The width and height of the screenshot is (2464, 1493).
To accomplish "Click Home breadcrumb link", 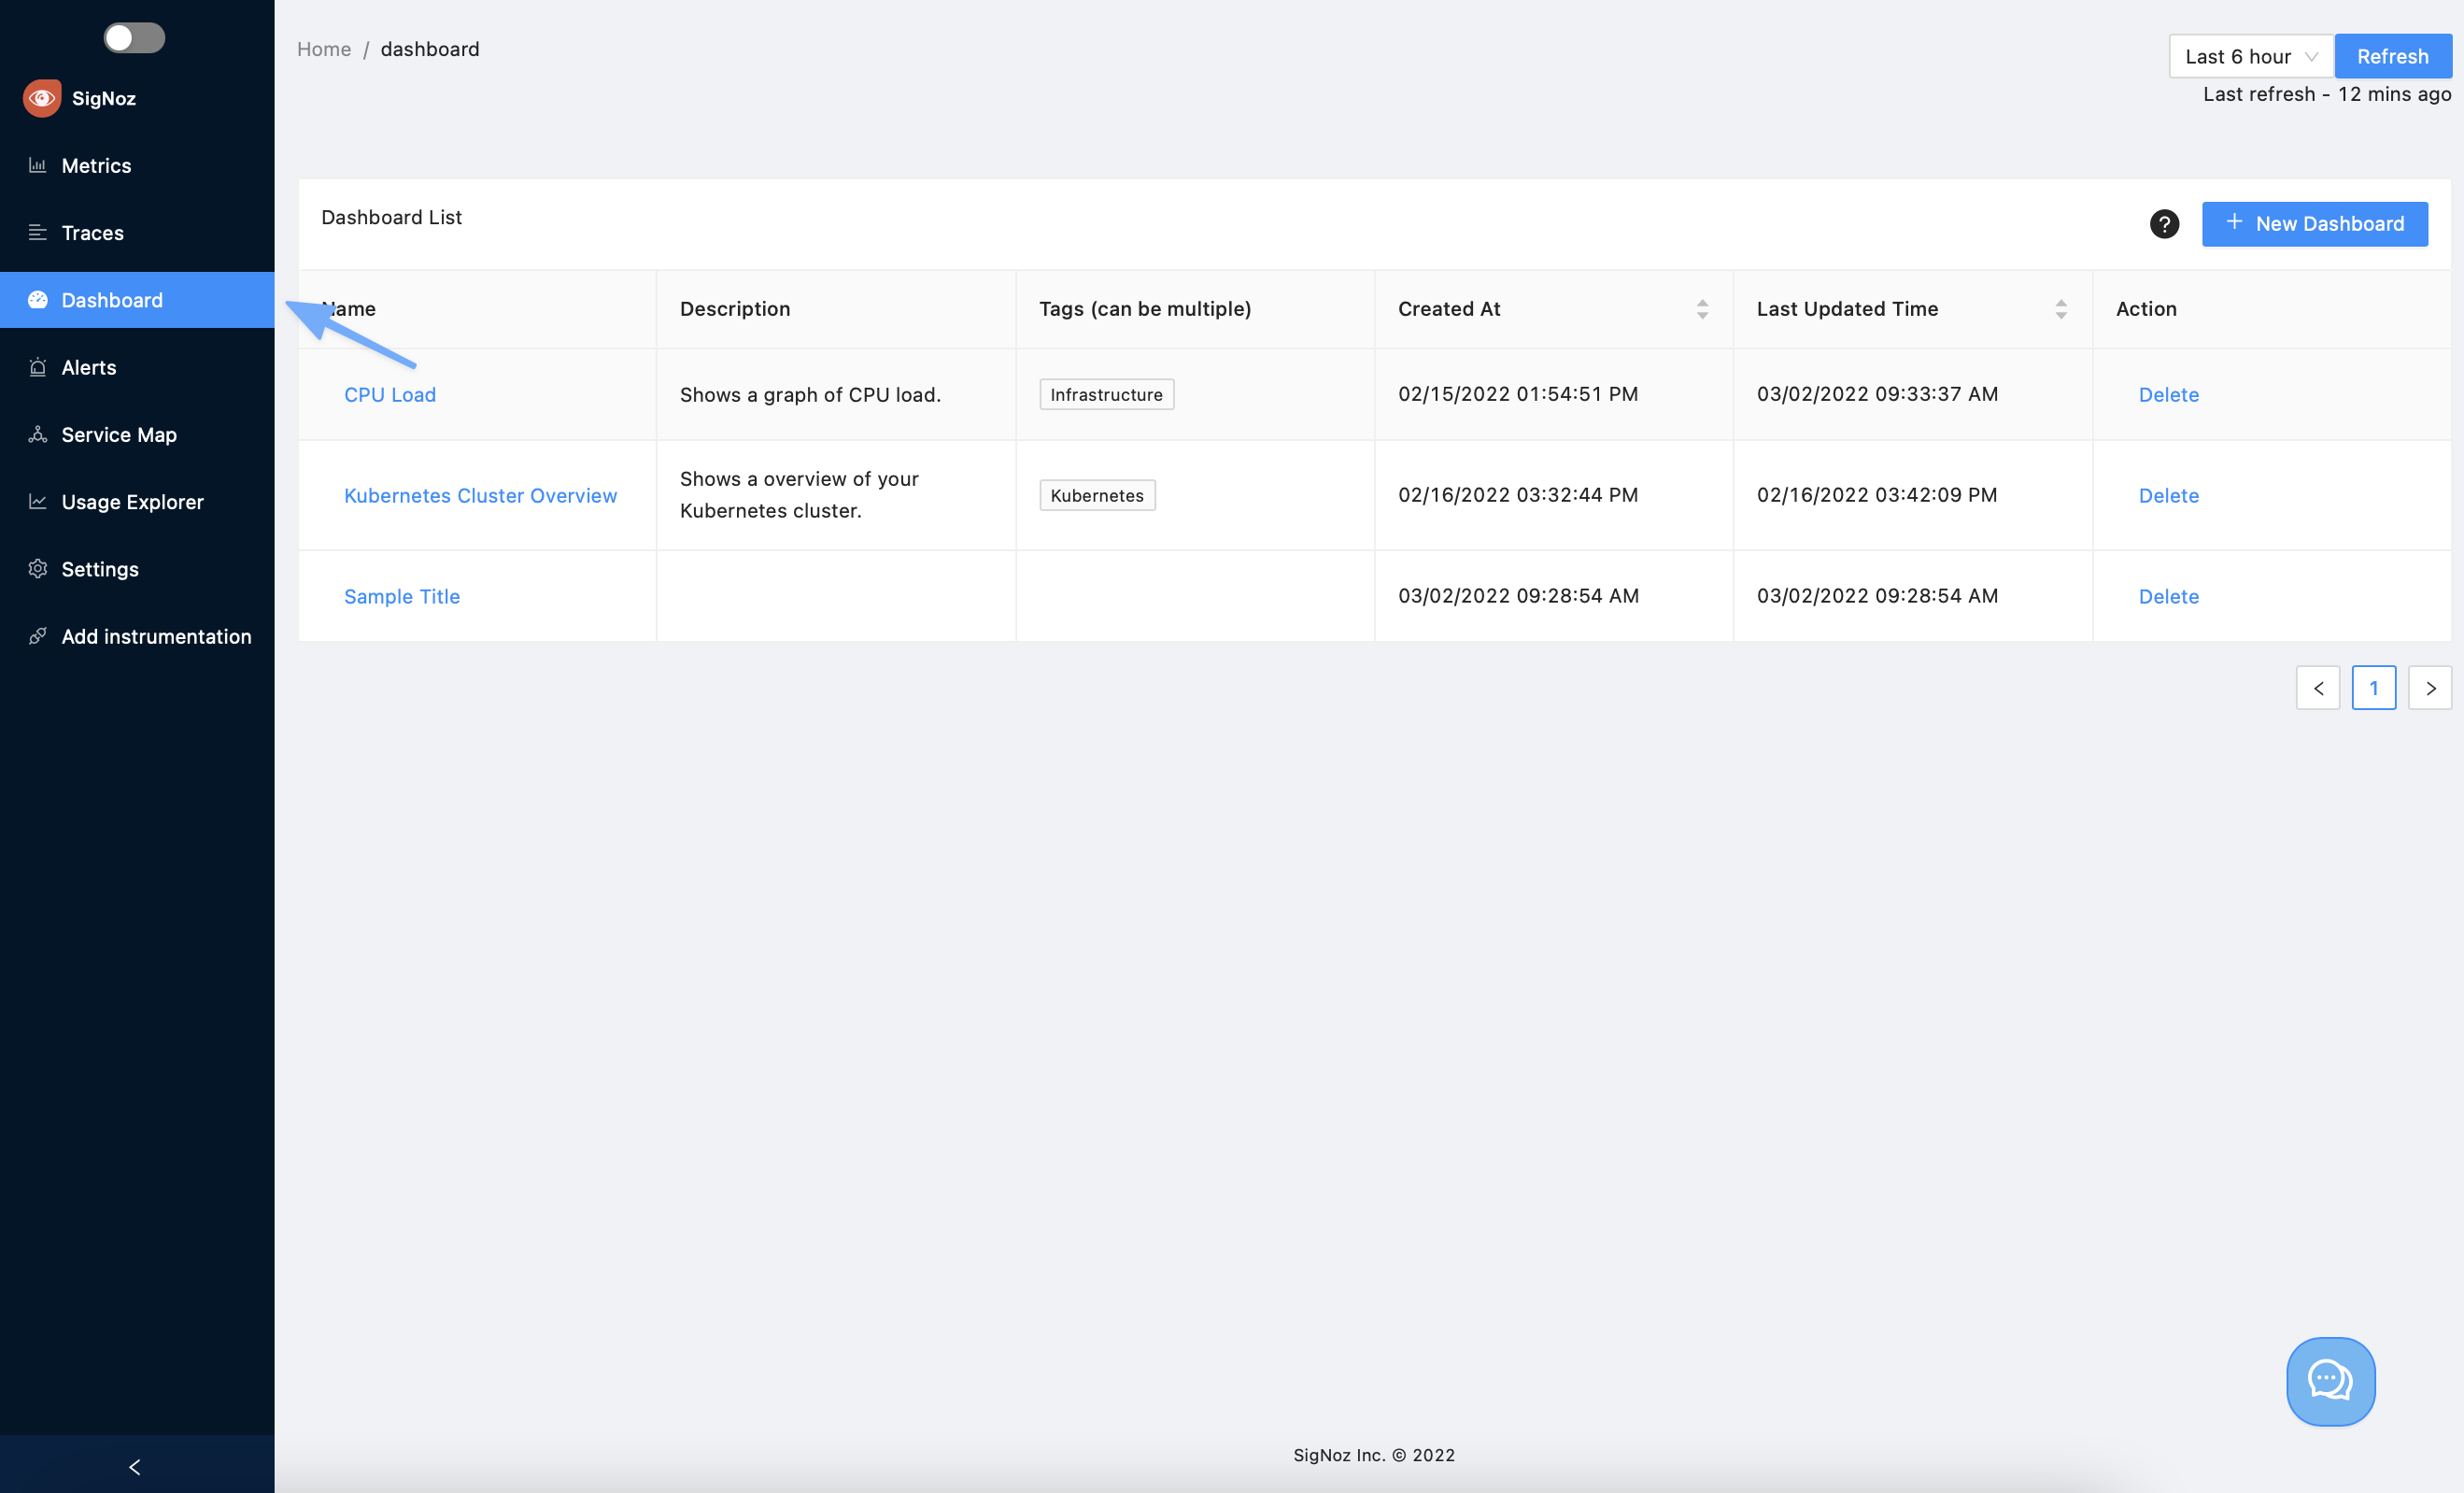I will (x=324, y=49).
